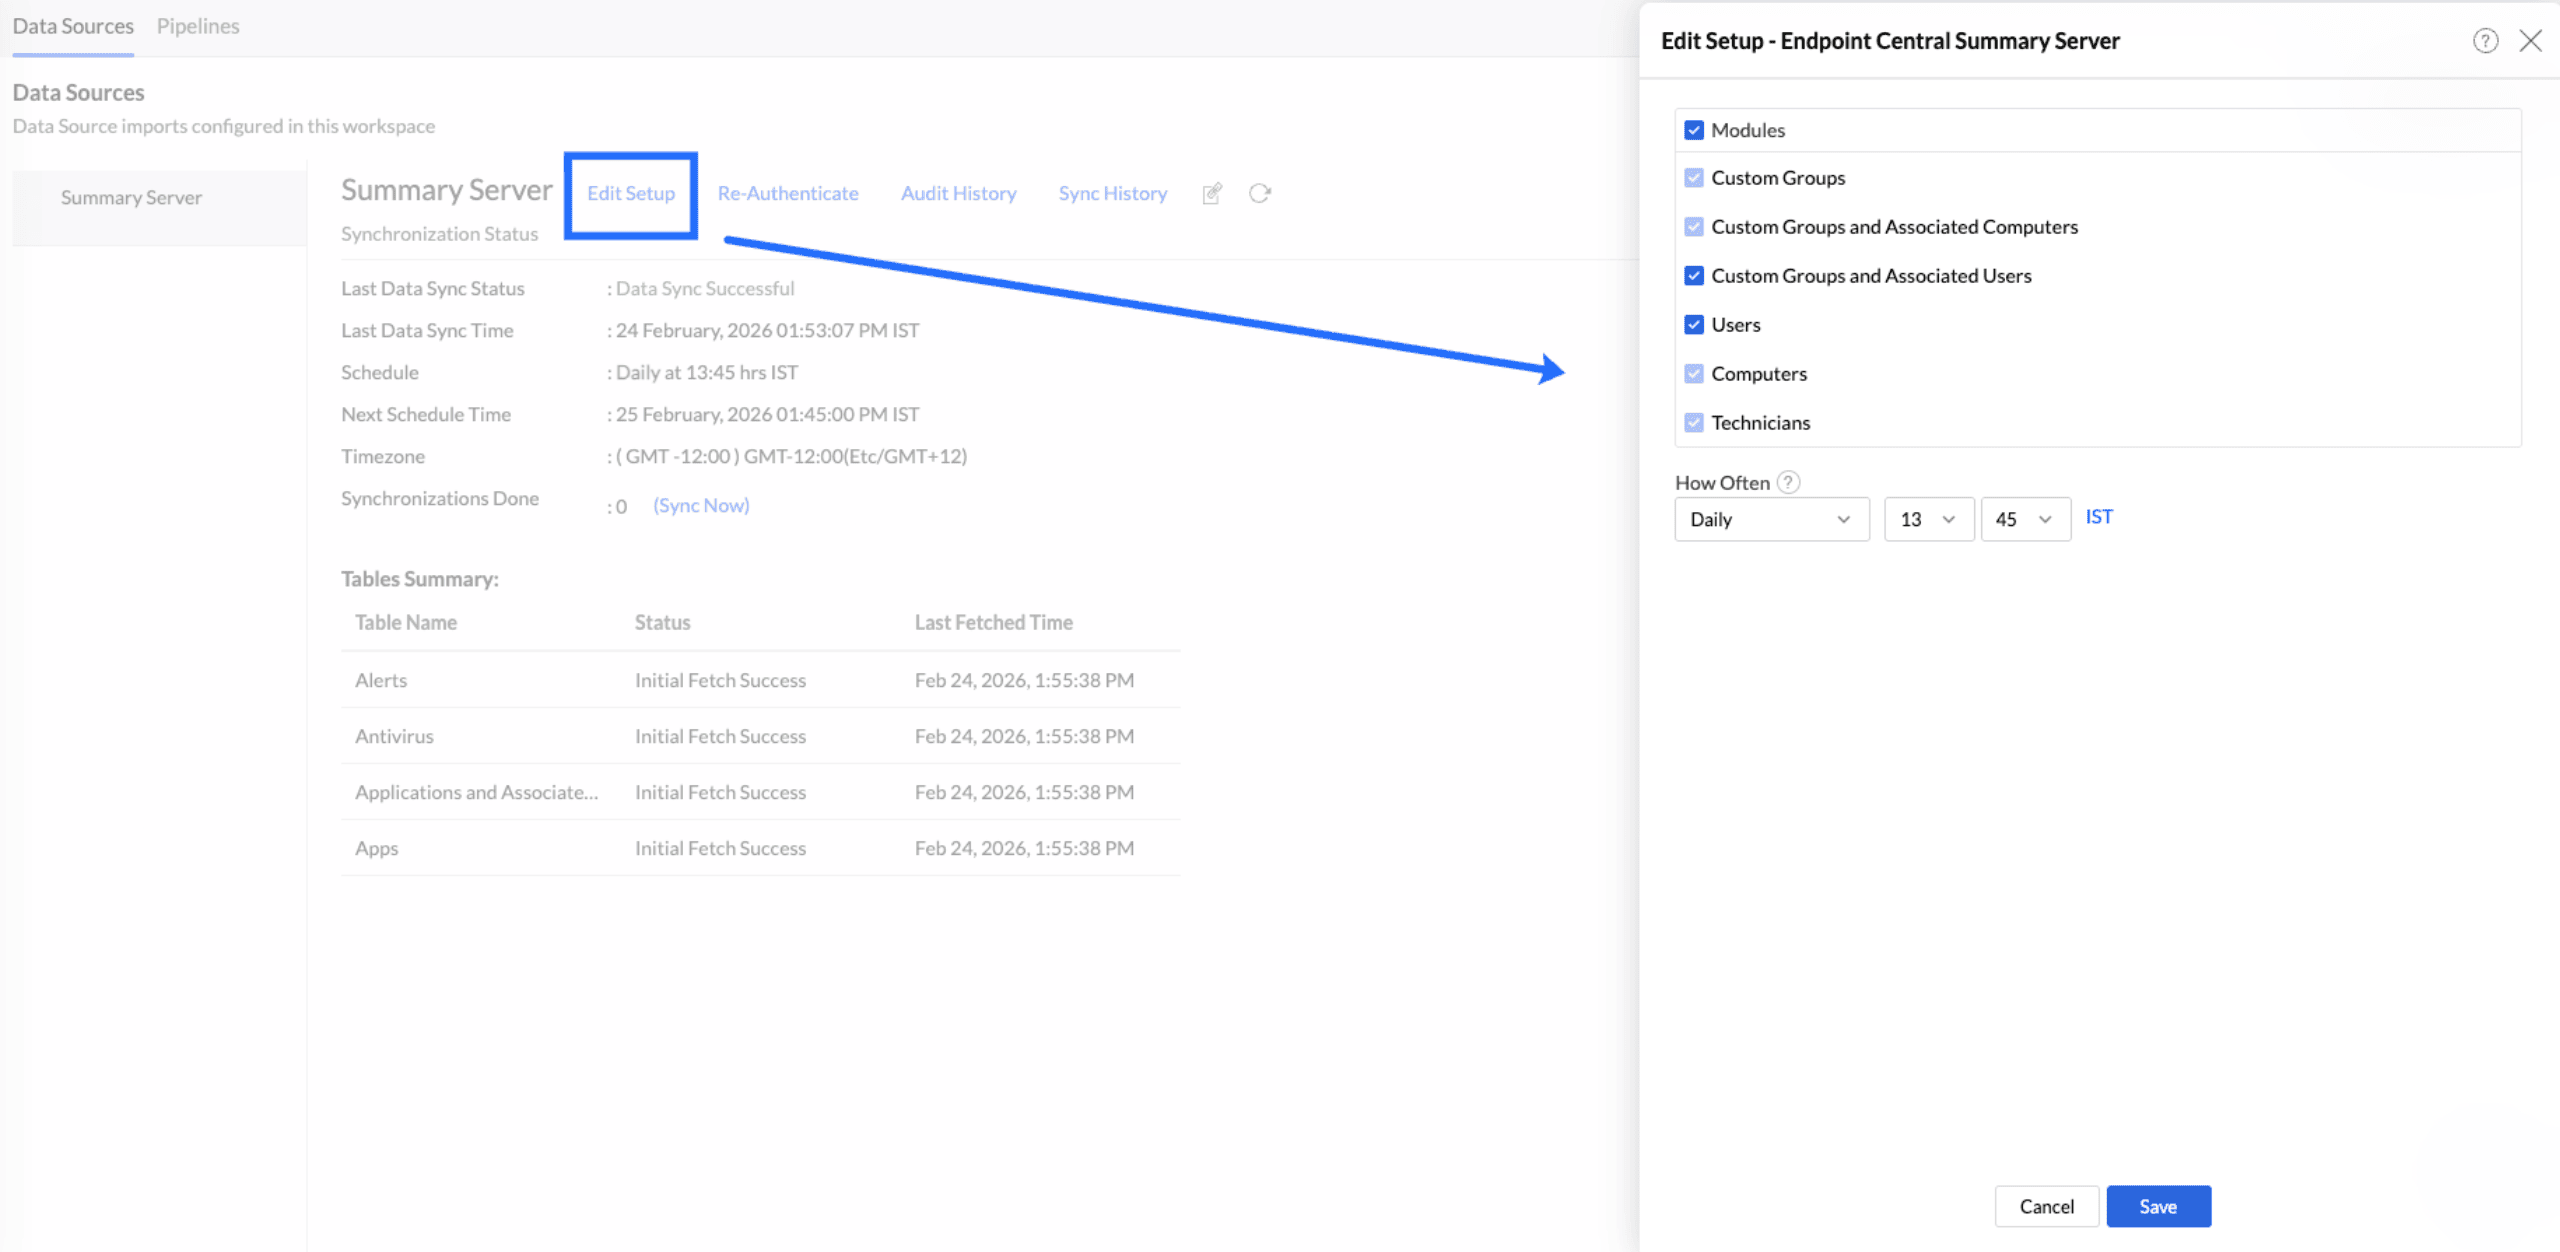This screenshot has width=2560, height=1252.
Task: Click the IST timezone link
Action: tap(2099, 517)
